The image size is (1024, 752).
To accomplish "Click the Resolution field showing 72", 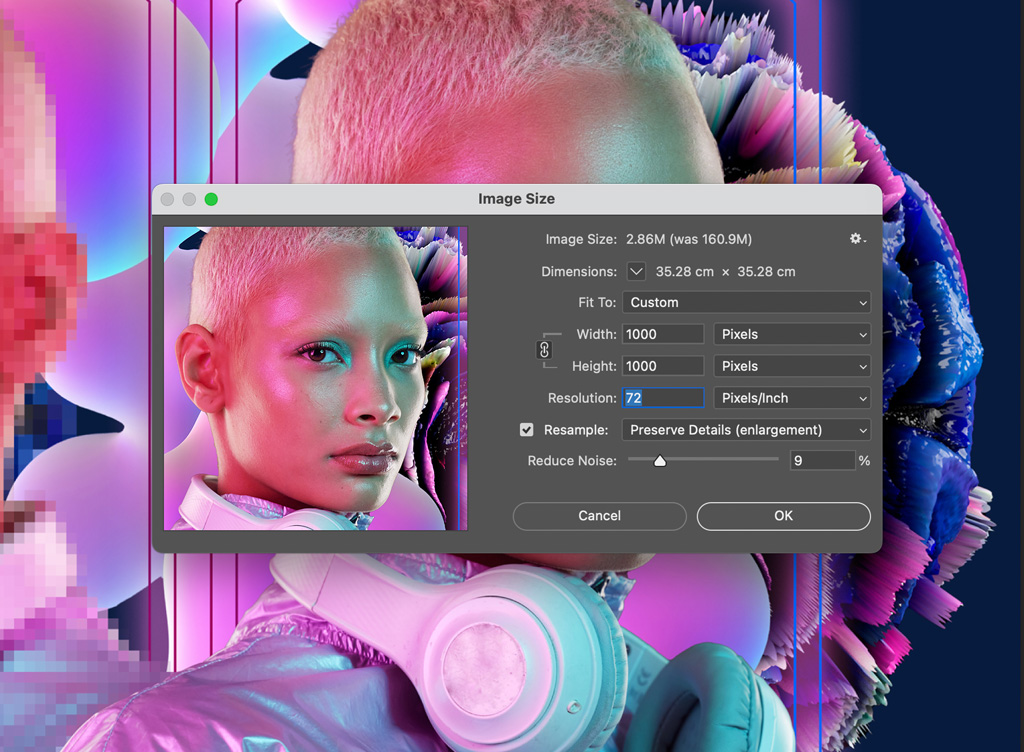I will pos(663,398).
